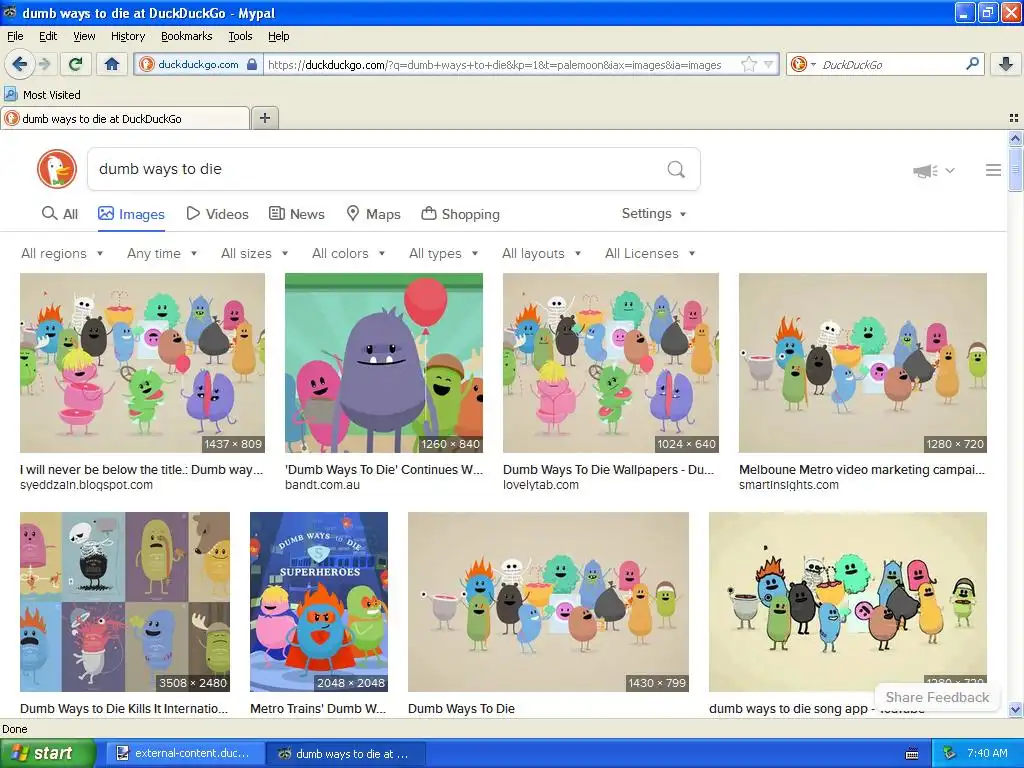Viewport: 1024px width, 768px height.
Task: Open search engine selector dropdown
Action: pos(803,64)
